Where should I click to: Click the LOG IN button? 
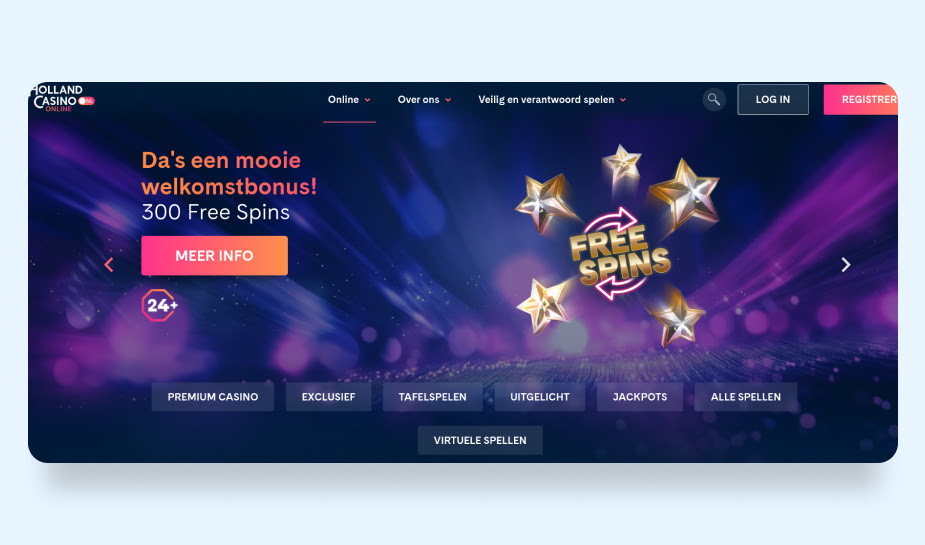click(773, 100)
